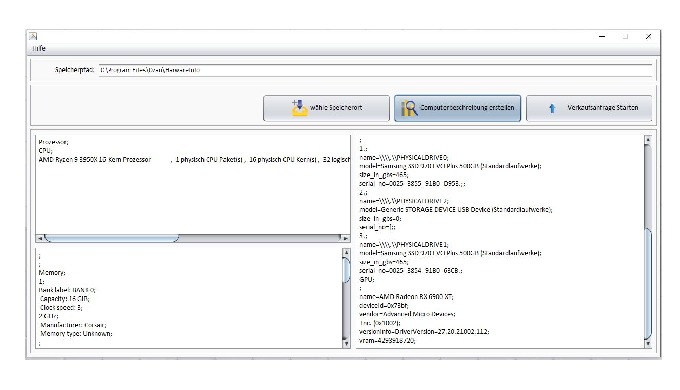Click the blue upload arrow icon
The image size is (680, 390).
pos(552,108)
